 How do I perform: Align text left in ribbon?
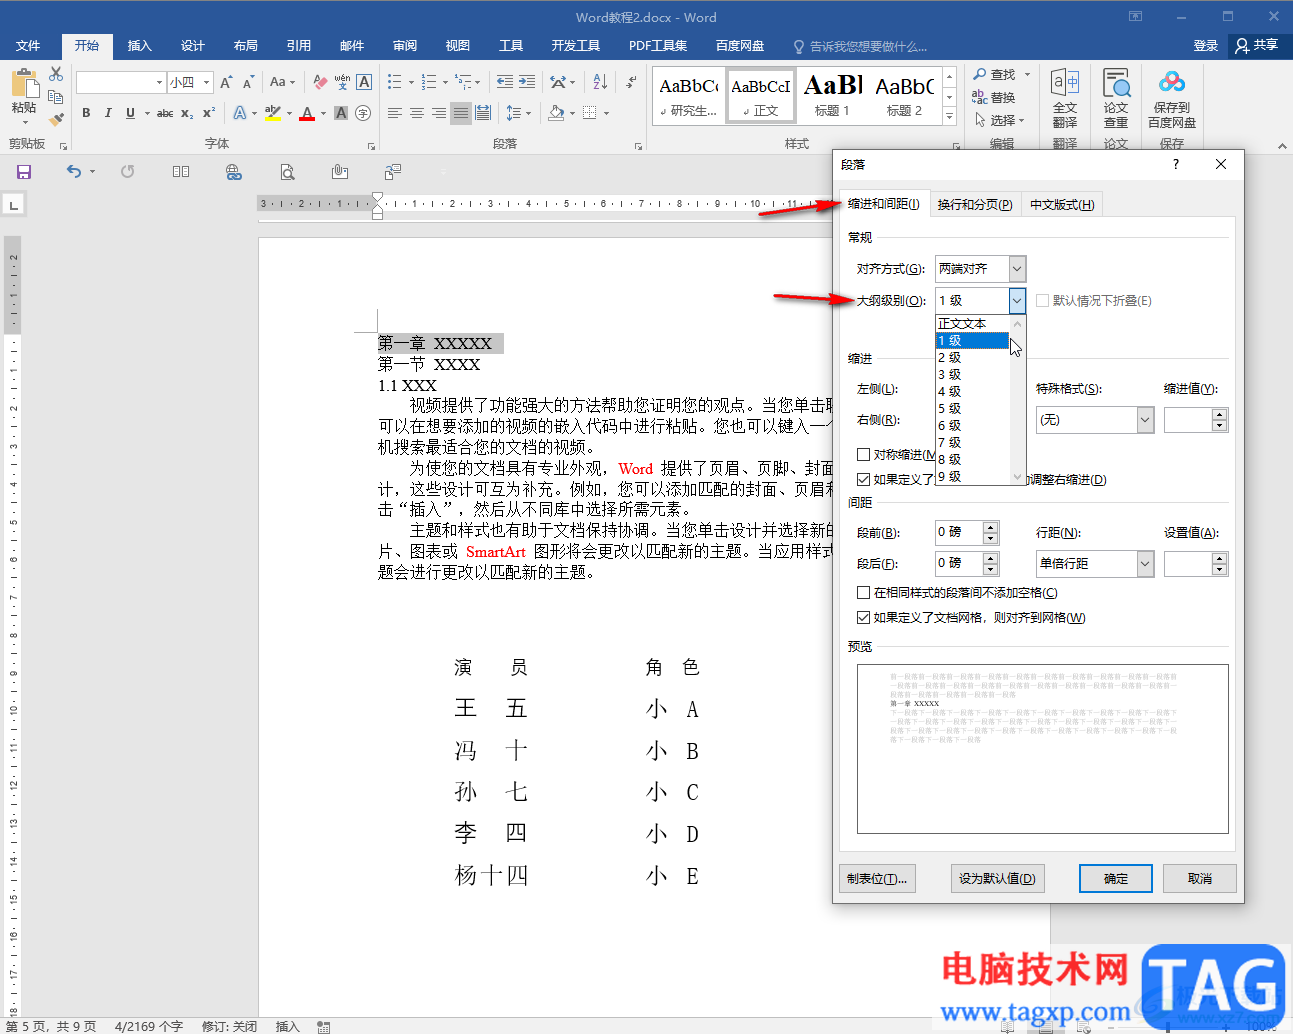[x=395, y=113]
